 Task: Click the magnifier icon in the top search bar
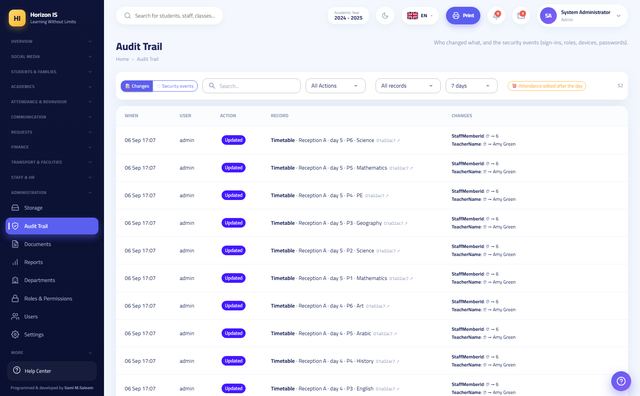click(x=127, y=16)
